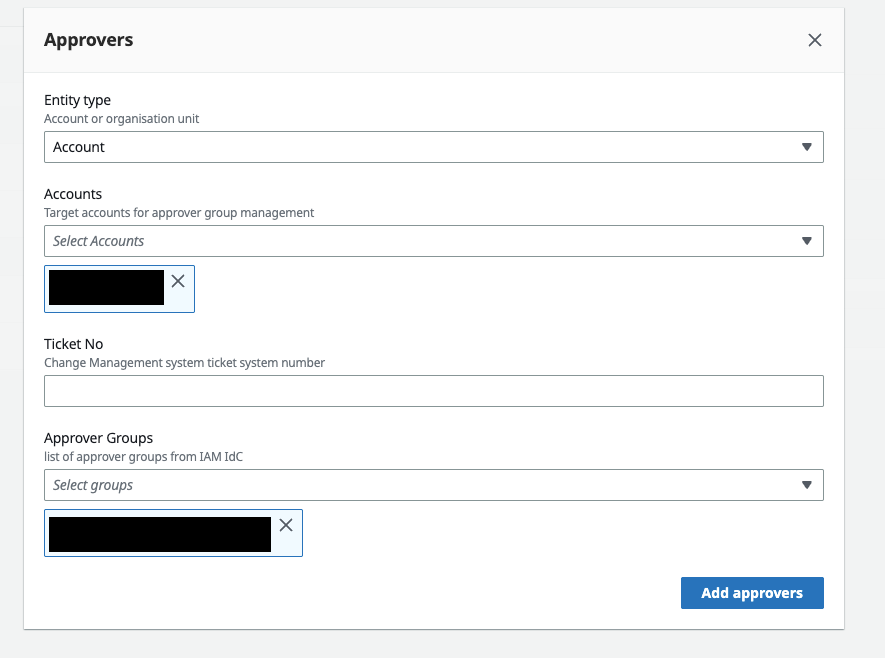885x658 pixels.
Task: Click the Change Management ticket description text
Action: point(184,363)
